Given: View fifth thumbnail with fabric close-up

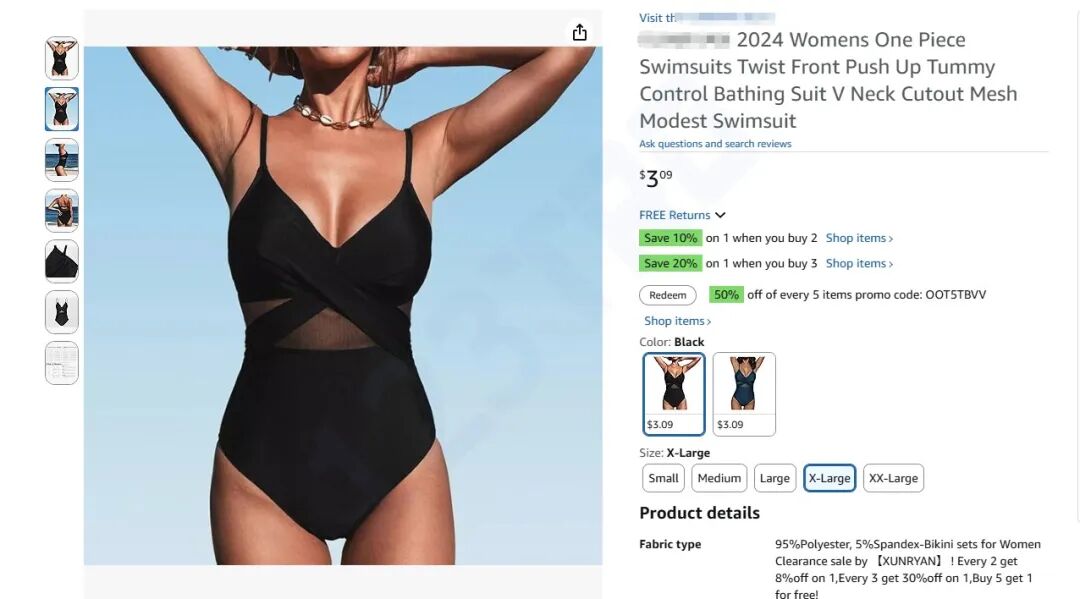Looking at the screenshot, I should [x=62, y=262].
